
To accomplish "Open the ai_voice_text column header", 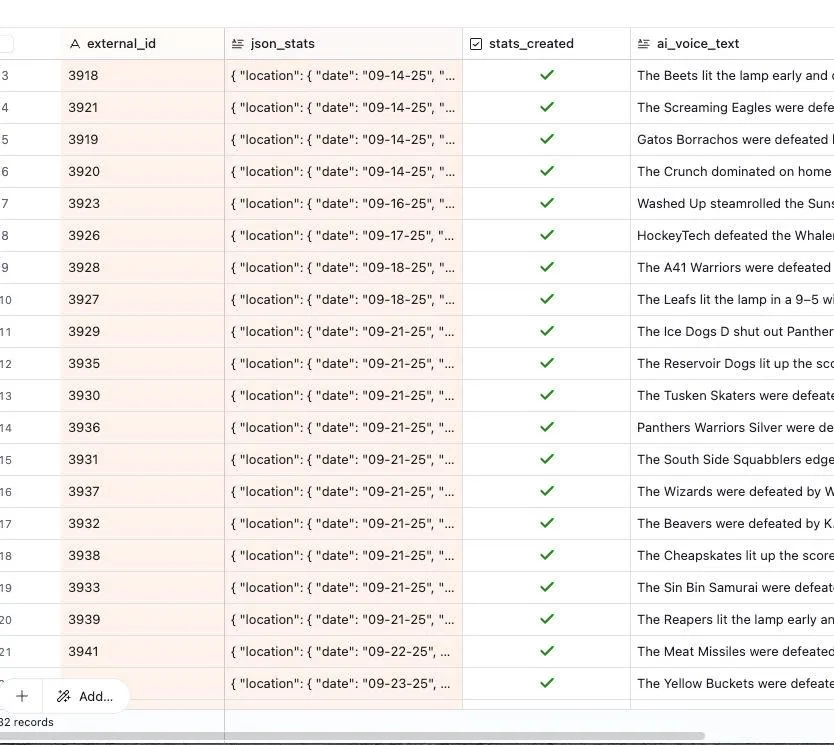I will 732,44.
